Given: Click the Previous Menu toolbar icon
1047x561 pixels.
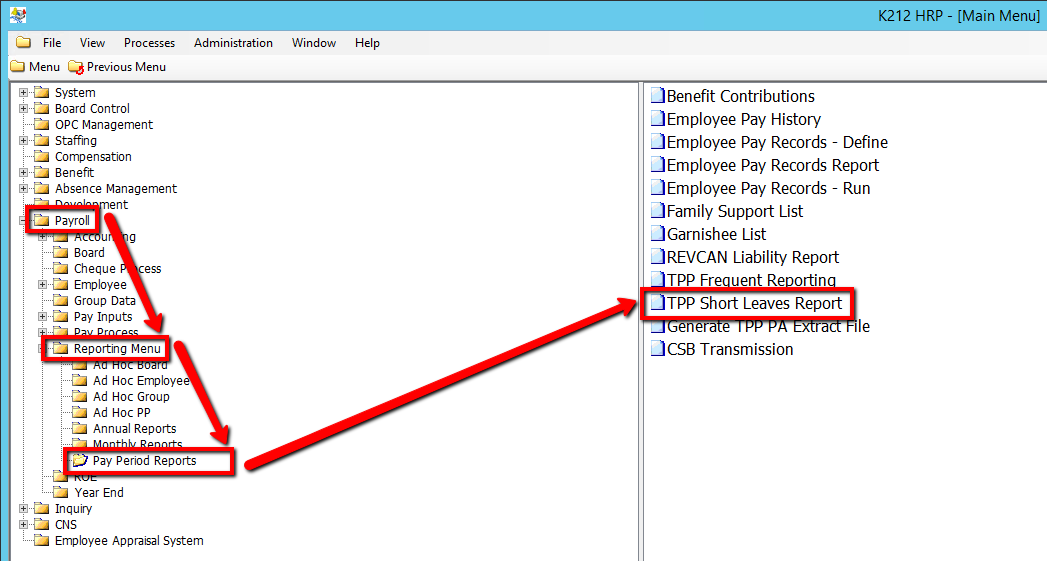Looking at the screenshot, I should point(76,67).
